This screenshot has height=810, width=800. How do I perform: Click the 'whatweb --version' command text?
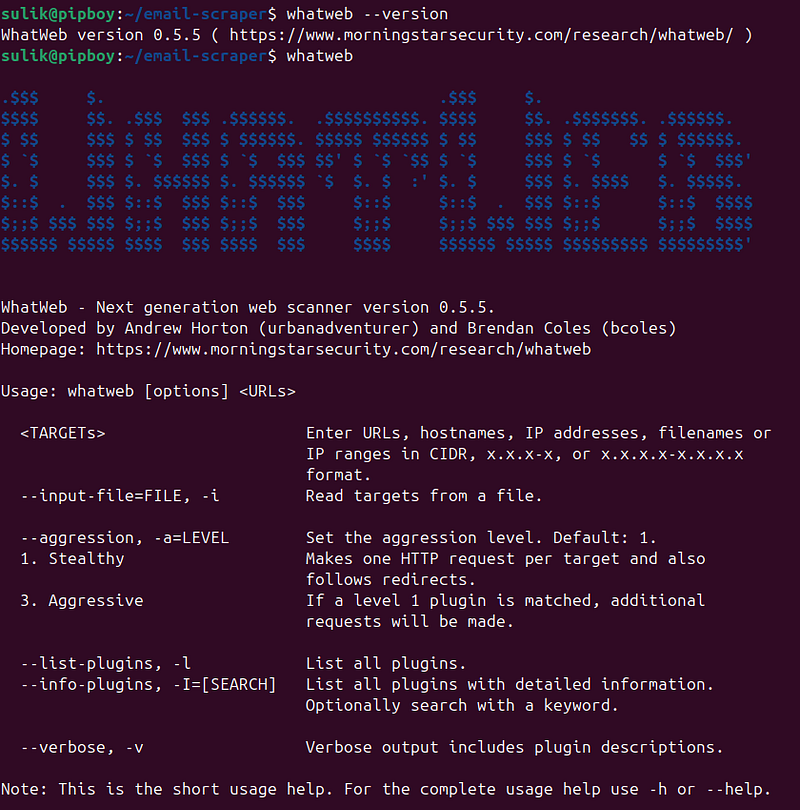367,14
